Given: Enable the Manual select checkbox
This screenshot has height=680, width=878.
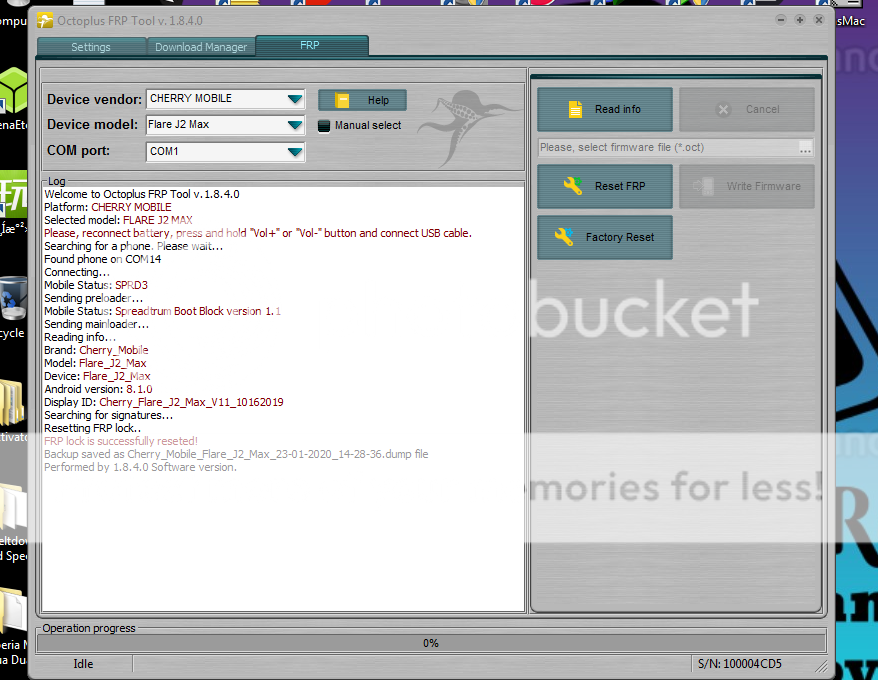Looking at the screenshot, I should (x=324, y=126).
